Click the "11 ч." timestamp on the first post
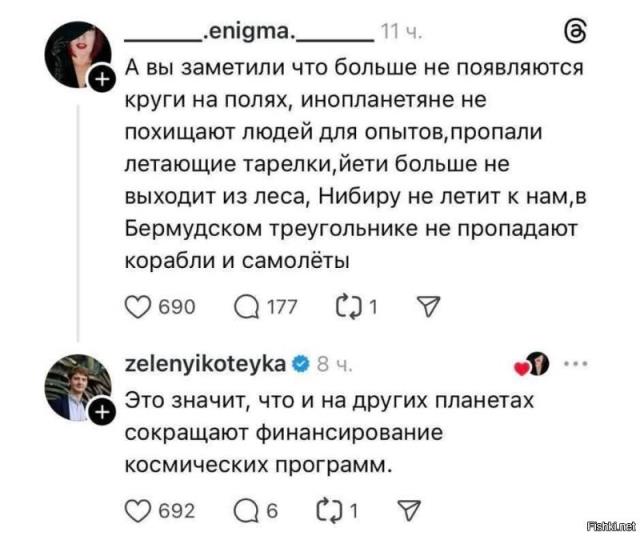Screen dimensions: 640x536 point(404,34)
